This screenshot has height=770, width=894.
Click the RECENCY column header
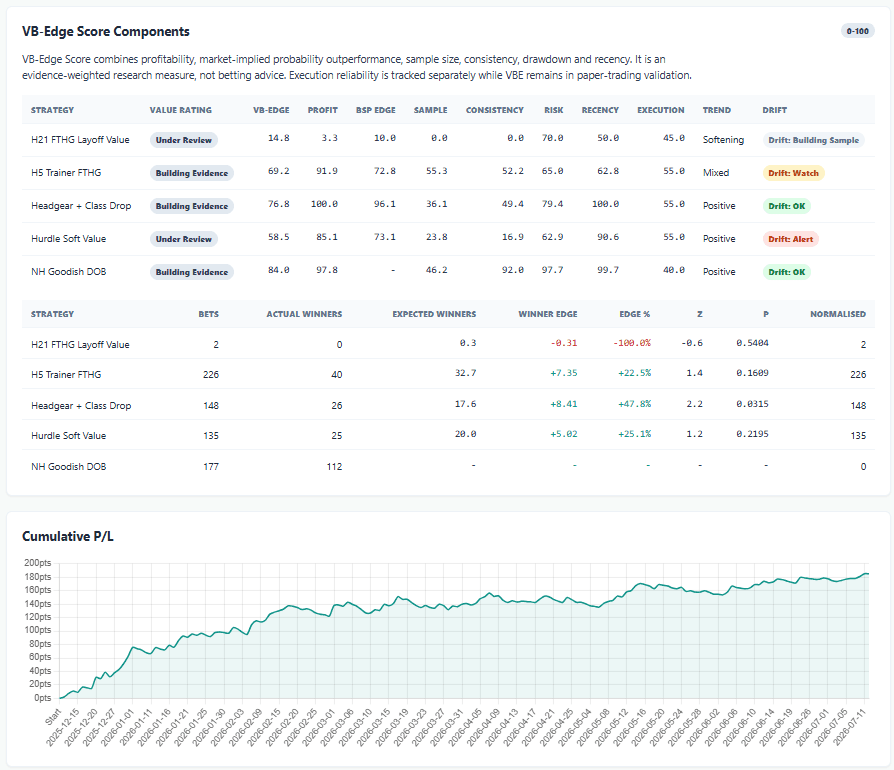pyautogui.click(x=600, y=110)
